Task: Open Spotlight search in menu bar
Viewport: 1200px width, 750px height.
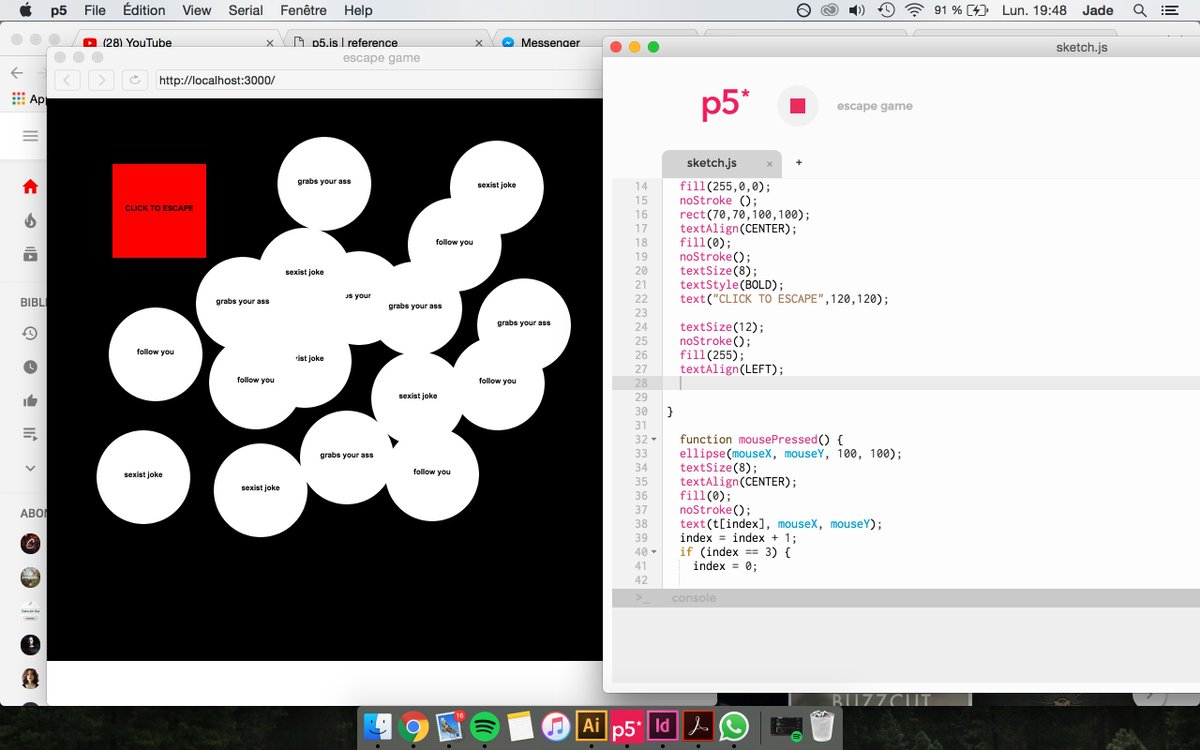Action: point(1140,11)
